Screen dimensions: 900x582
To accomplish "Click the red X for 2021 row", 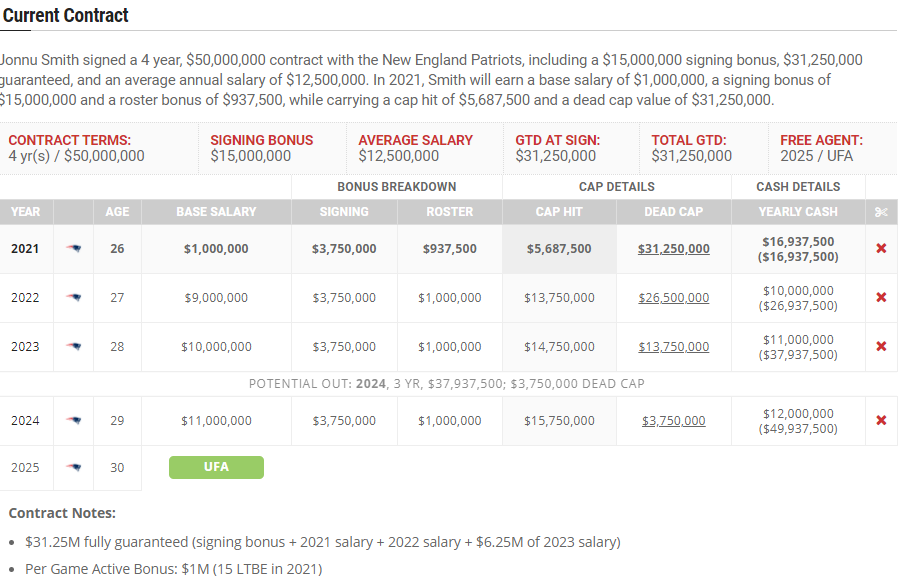I will [881, 249].
